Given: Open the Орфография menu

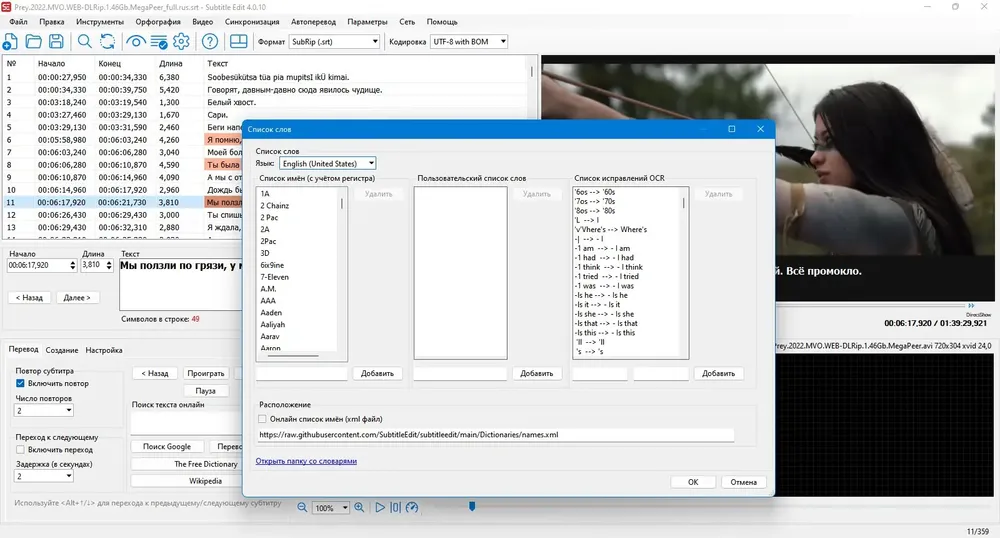Looking at the screenshot, I should [158, 22].
